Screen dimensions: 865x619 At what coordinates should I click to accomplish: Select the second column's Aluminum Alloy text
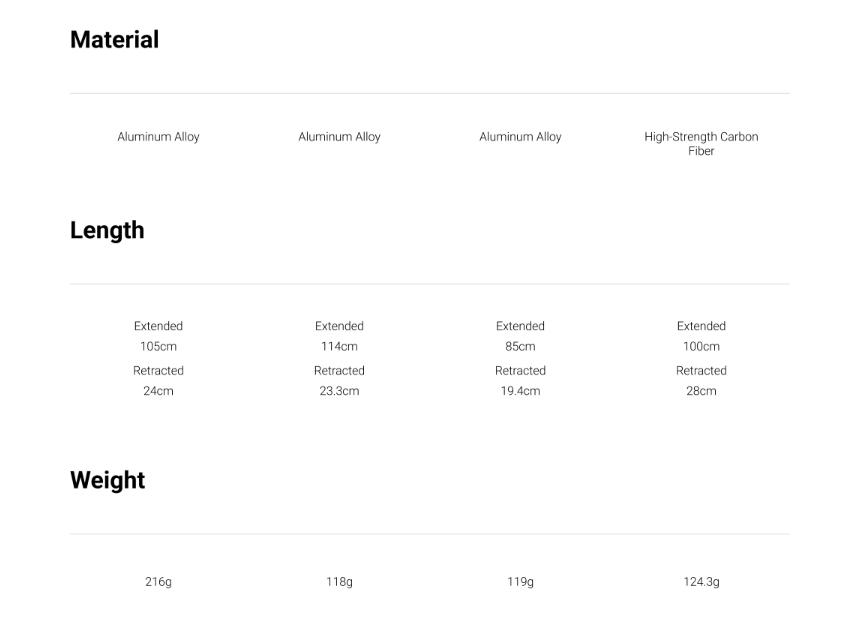pyautogui.click(x=339, y=137)
